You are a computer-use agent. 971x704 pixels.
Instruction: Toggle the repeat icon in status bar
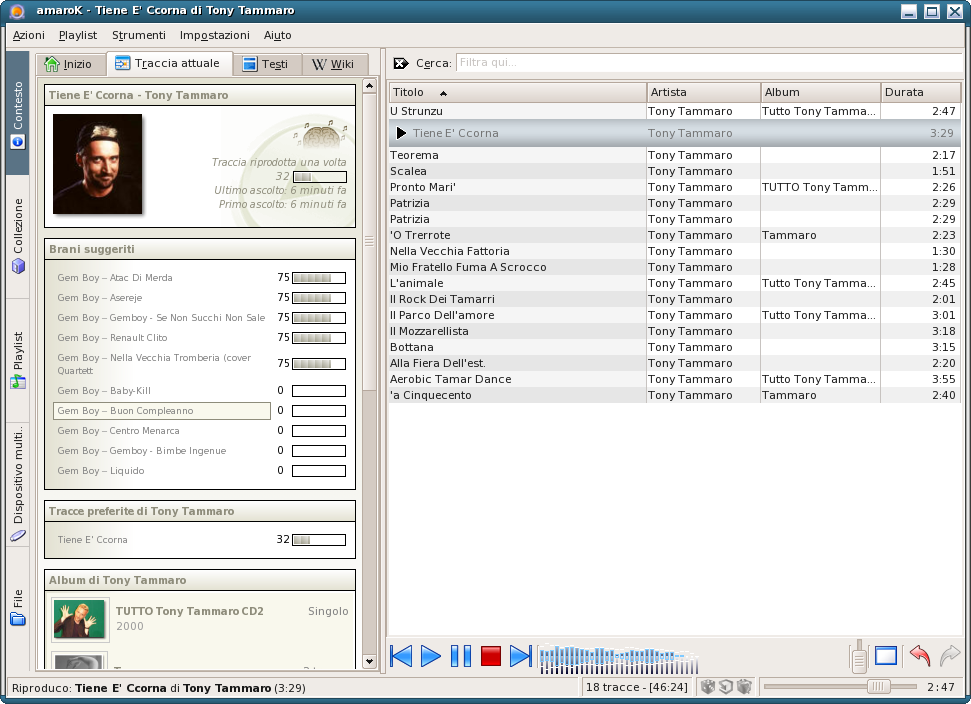[x=726, y=687]
